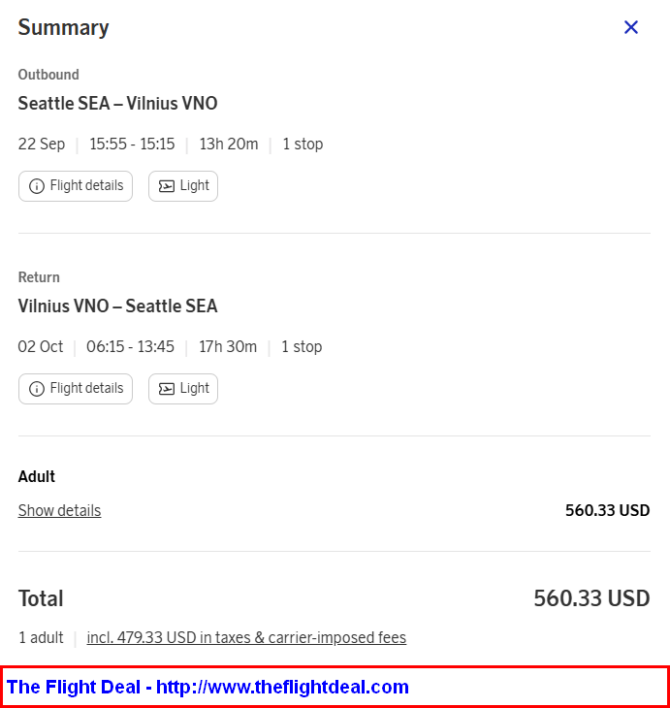670x708 pixels.
Task: Visit The Flight Deal website link
Action: [x=208, y=687]
